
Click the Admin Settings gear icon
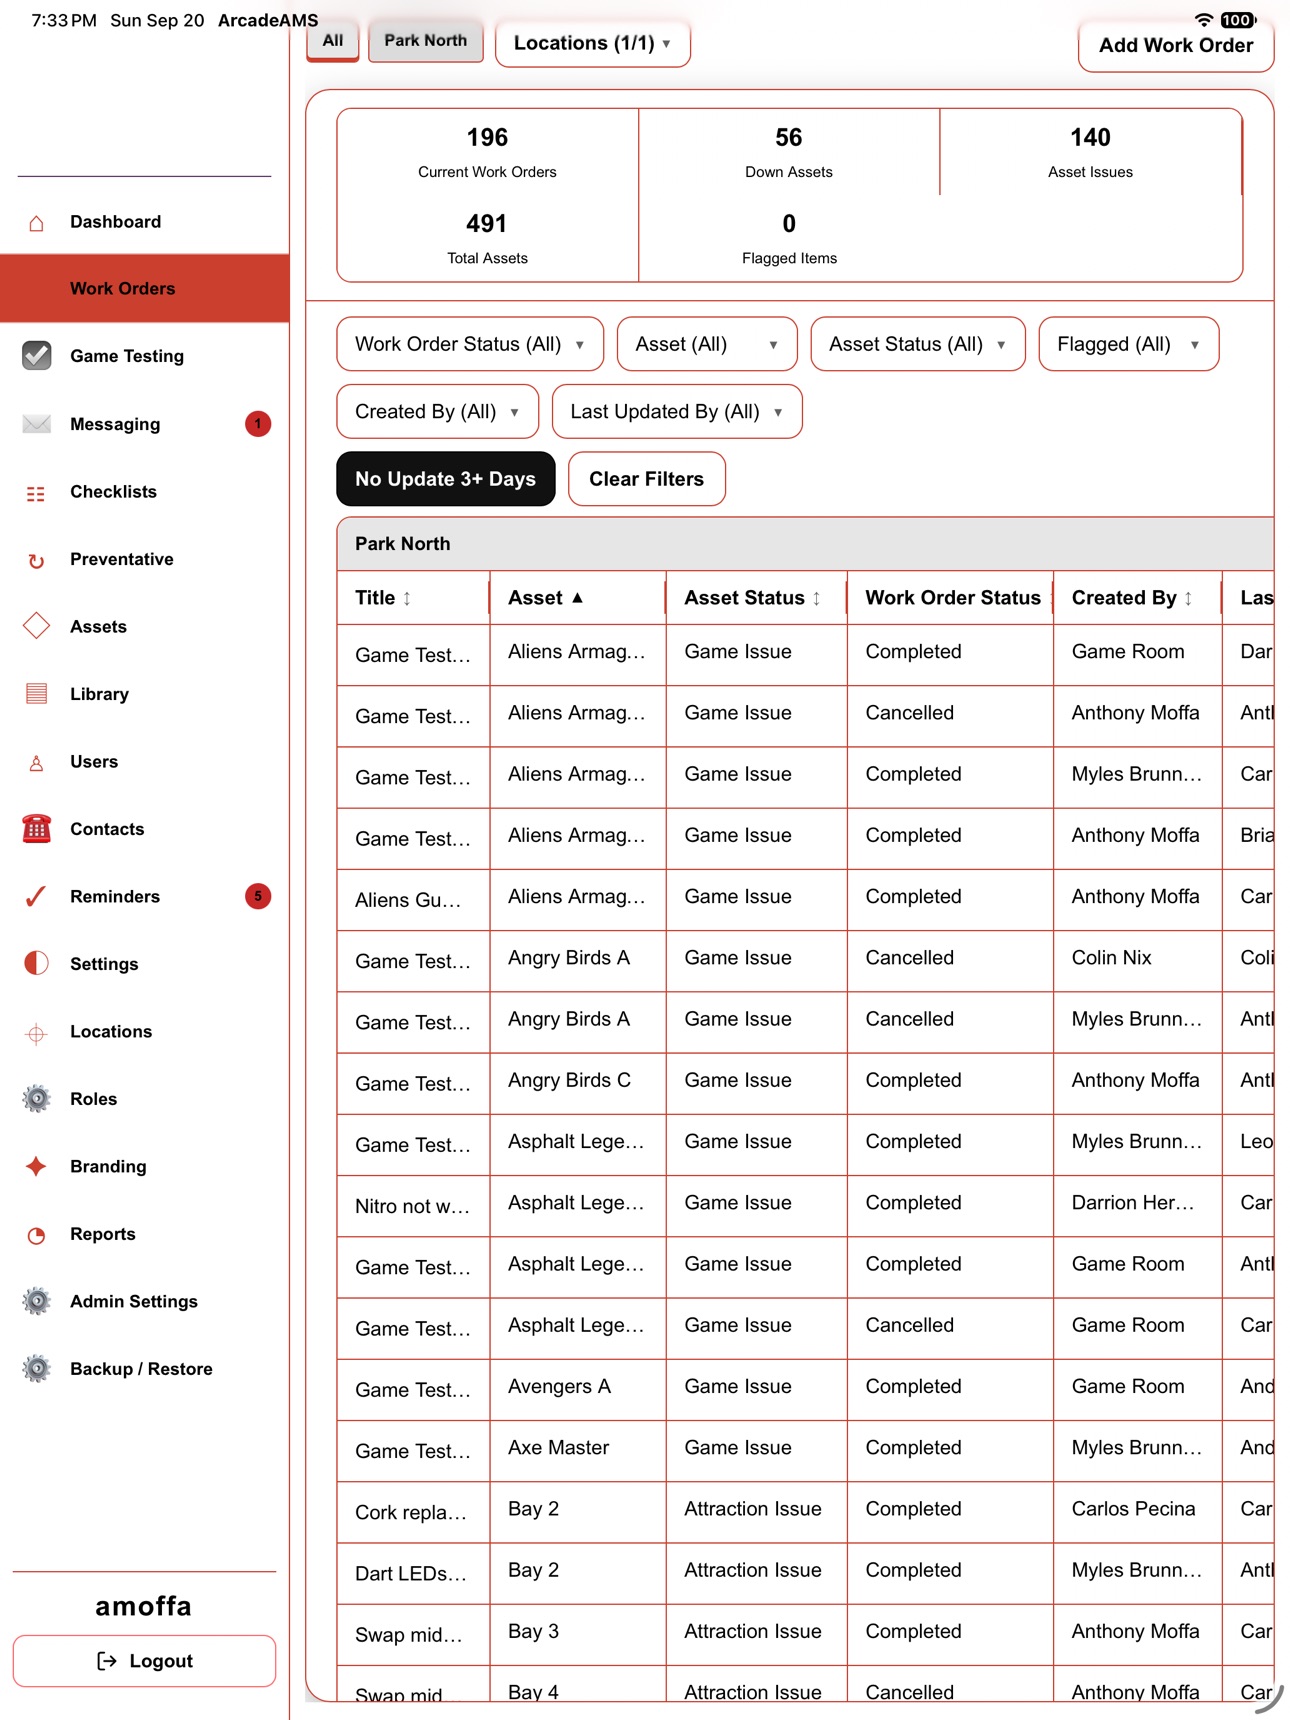[37, 1301]
